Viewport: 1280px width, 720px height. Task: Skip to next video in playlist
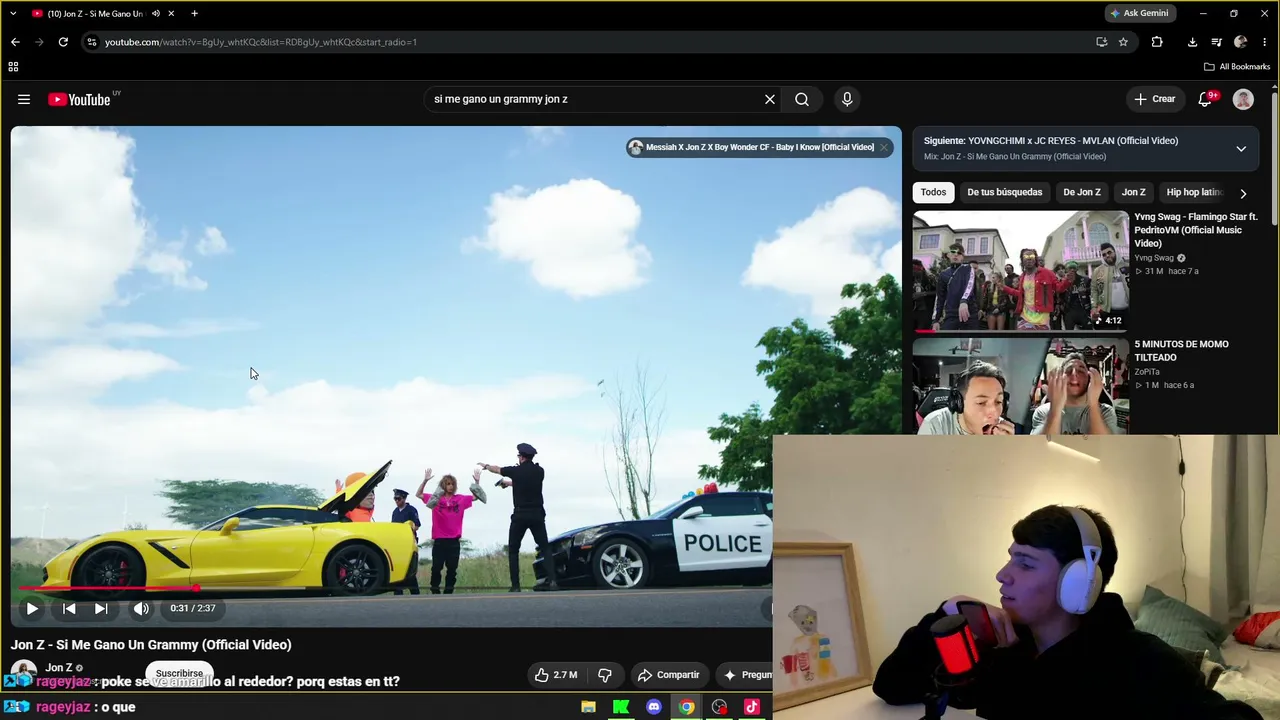click(101, 608)
